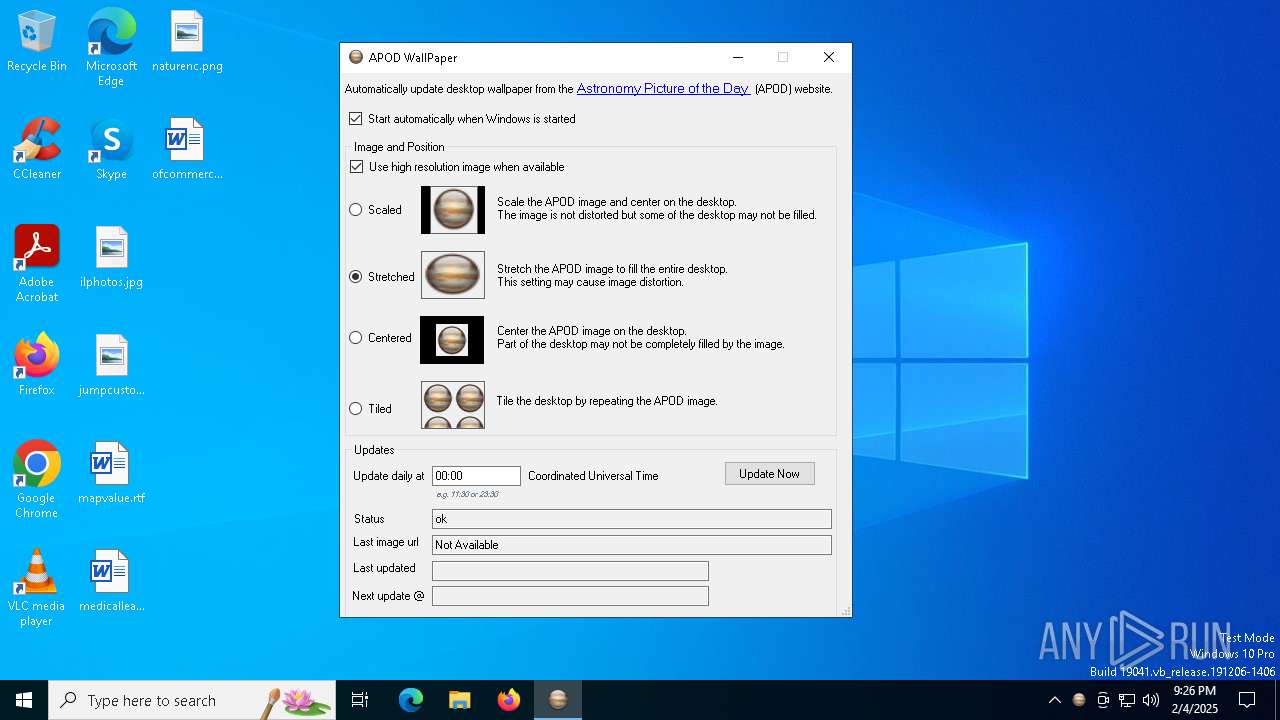Image resolution: width=1280 pixels, height=720 pixels.
Task: Open Task View on the taskbar
Action: coord(360,700)
